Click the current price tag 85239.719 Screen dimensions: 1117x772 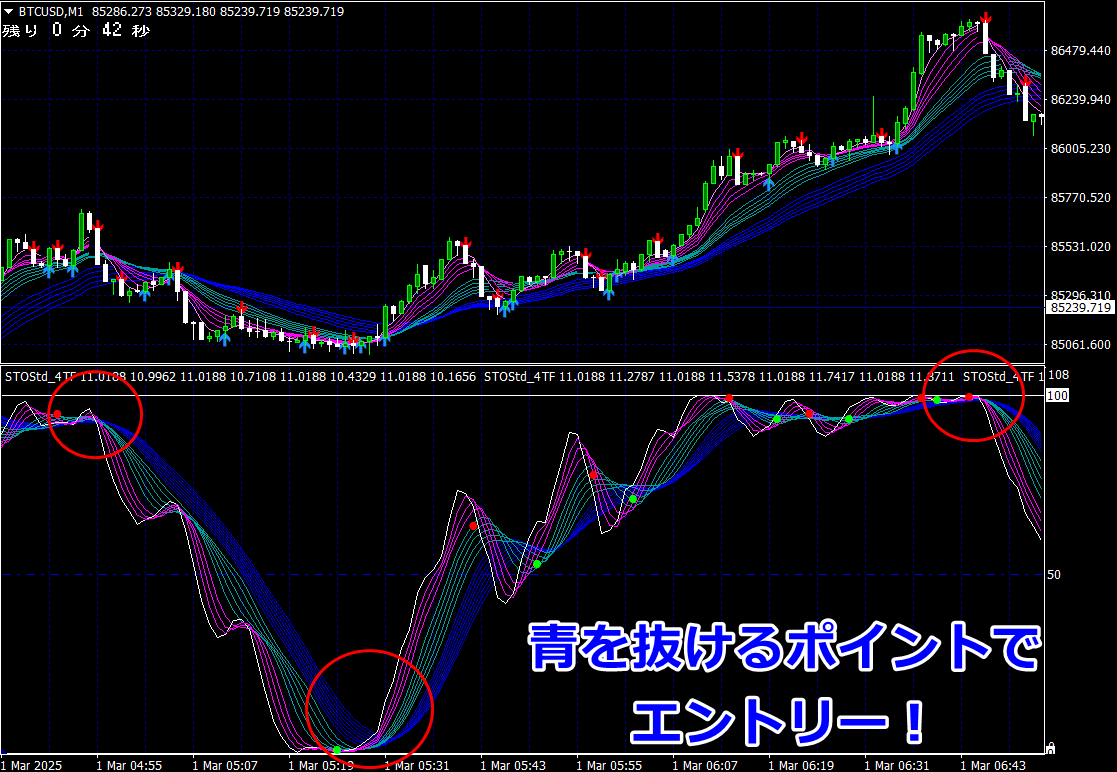[1081, 308]
